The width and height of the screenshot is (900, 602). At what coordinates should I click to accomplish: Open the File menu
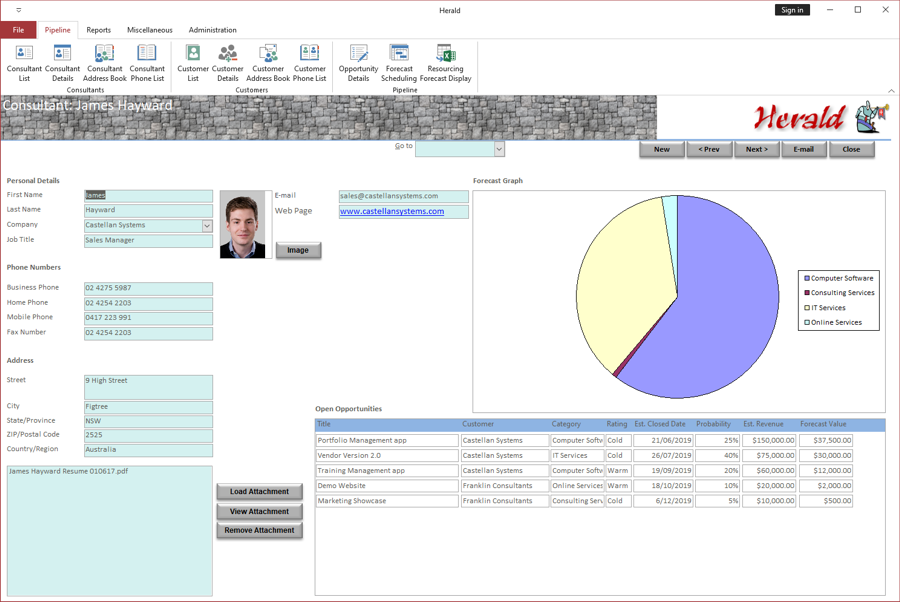pos(18,30)
